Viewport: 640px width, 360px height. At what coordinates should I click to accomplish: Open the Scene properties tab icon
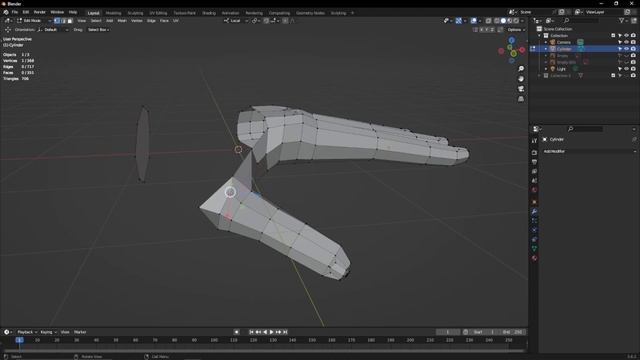pyautogui.click(x=534, y=181)
